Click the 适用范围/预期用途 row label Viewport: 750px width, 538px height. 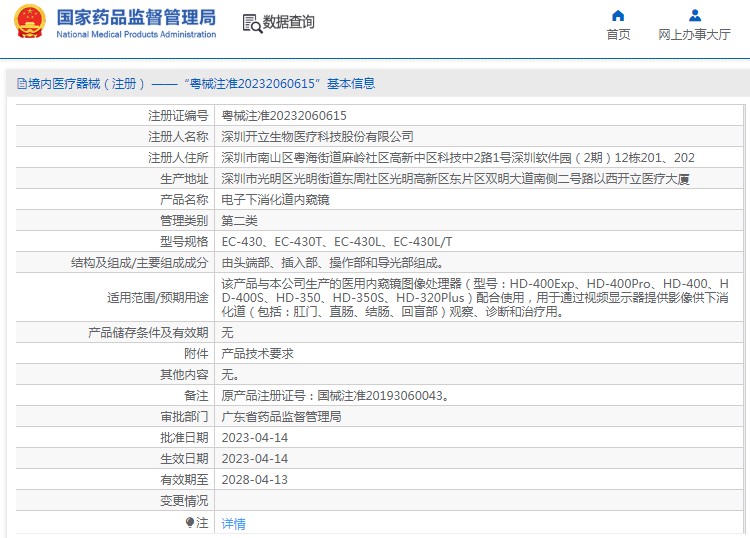pos(158,298)
